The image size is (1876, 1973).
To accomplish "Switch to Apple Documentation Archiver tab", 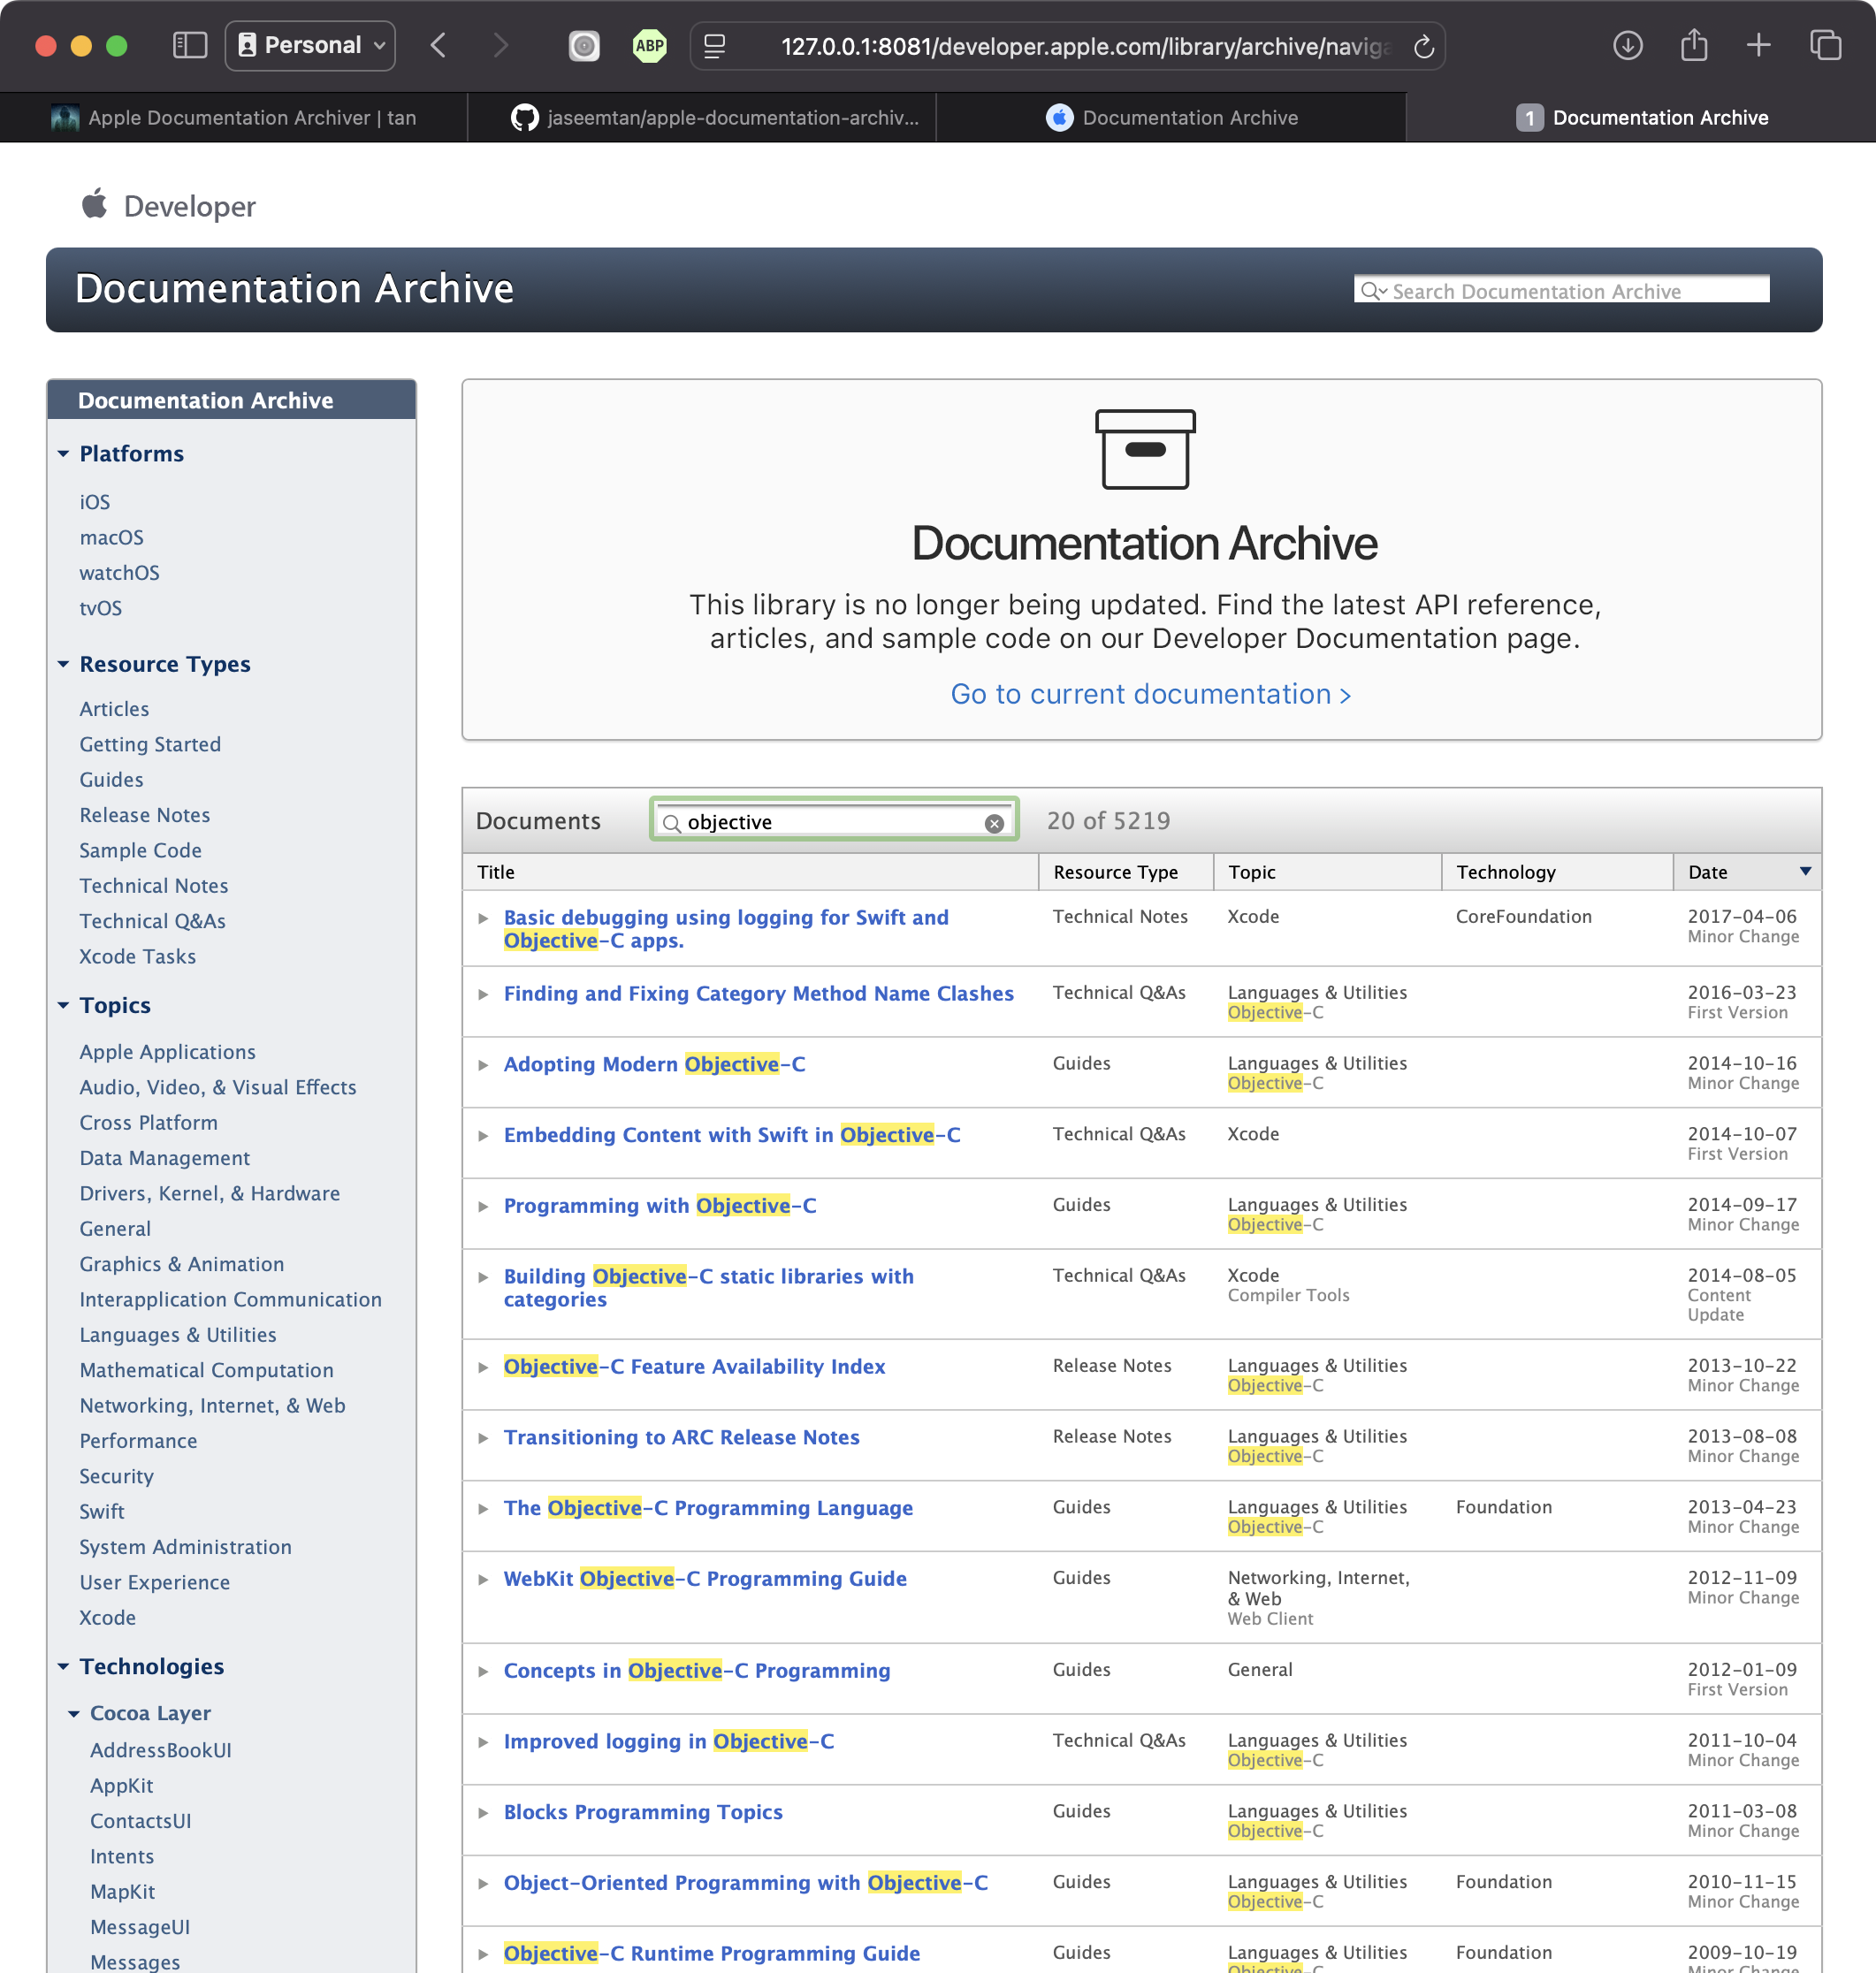I will pyautogui.click(x=234, y=118).
